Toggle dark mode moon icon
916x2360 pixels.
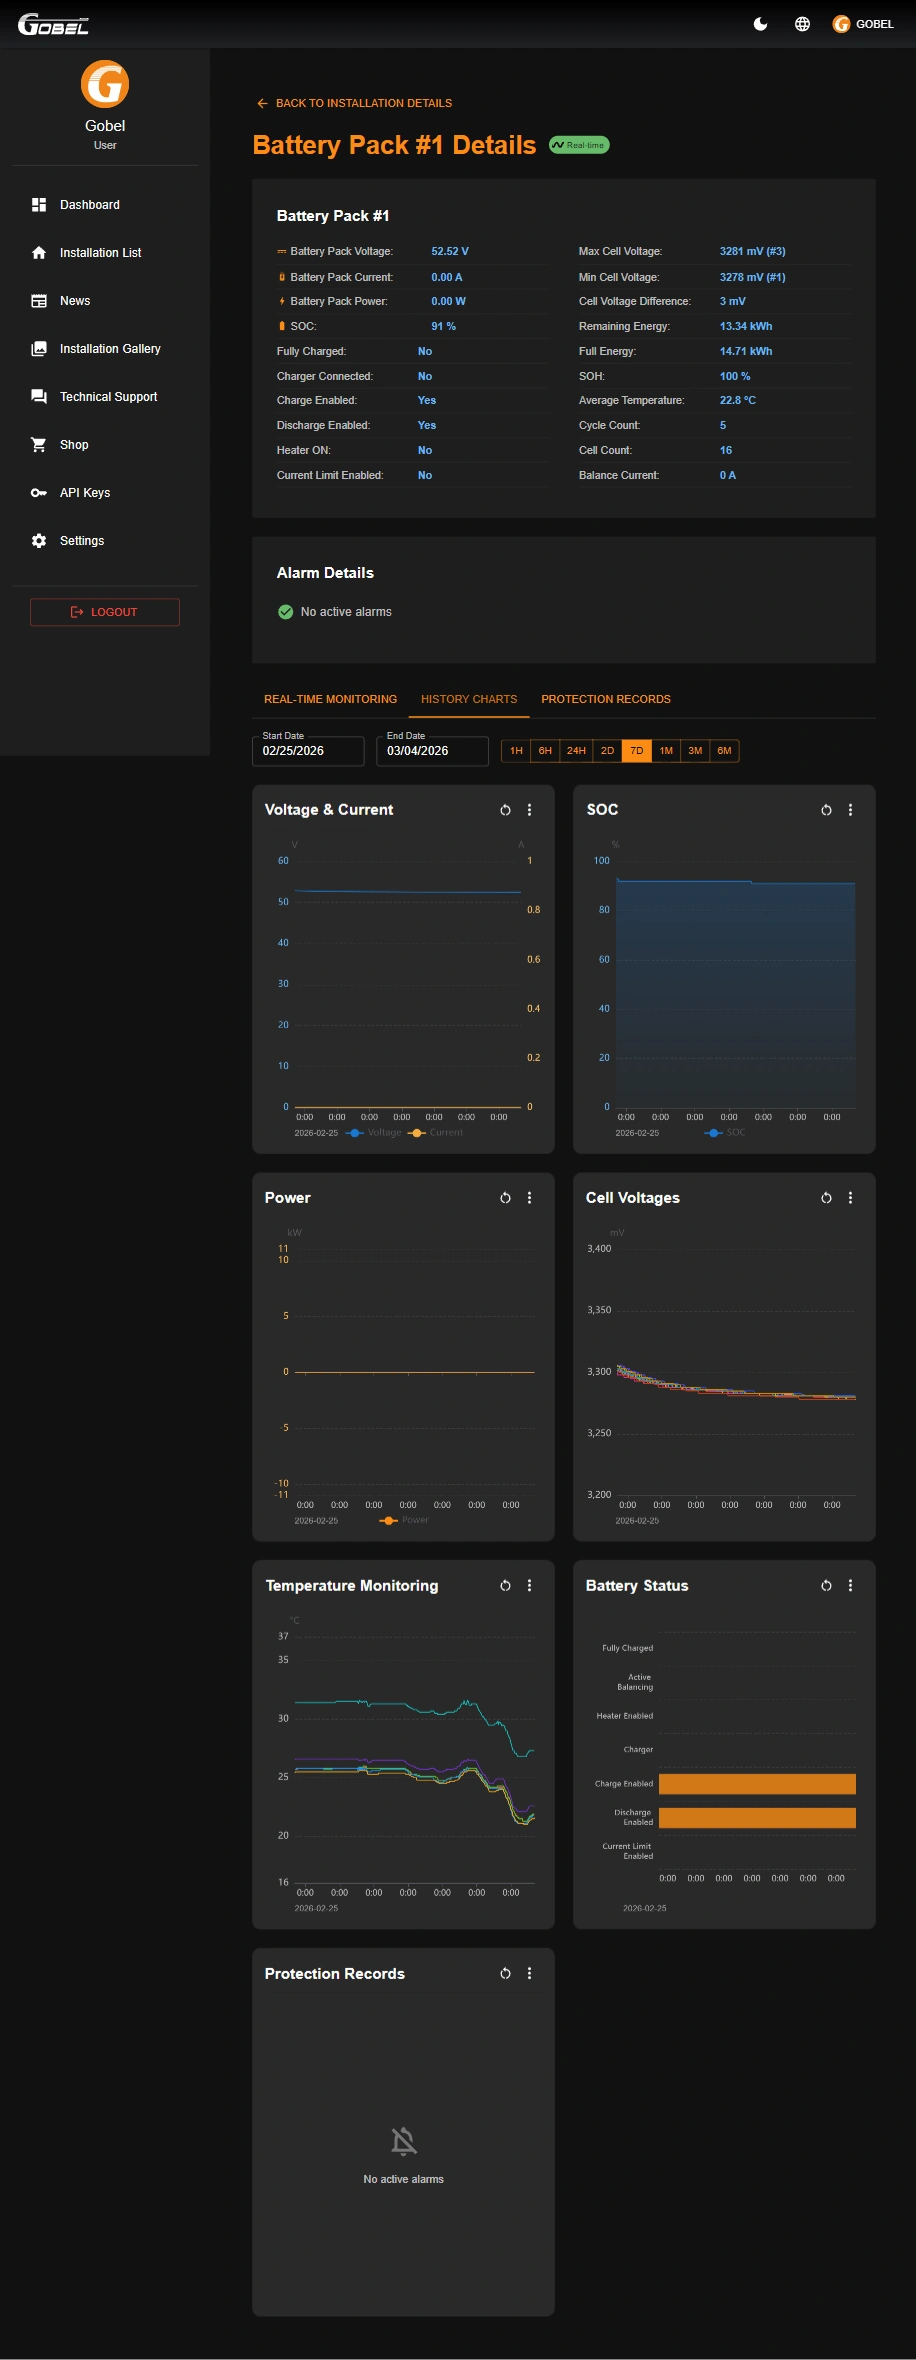coord(760,24)
